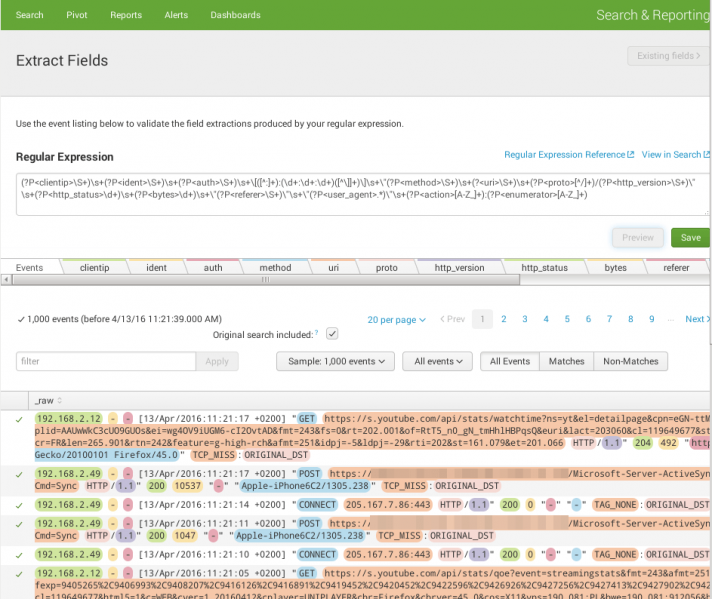Open the Pivot menu item

coord(77,15)
